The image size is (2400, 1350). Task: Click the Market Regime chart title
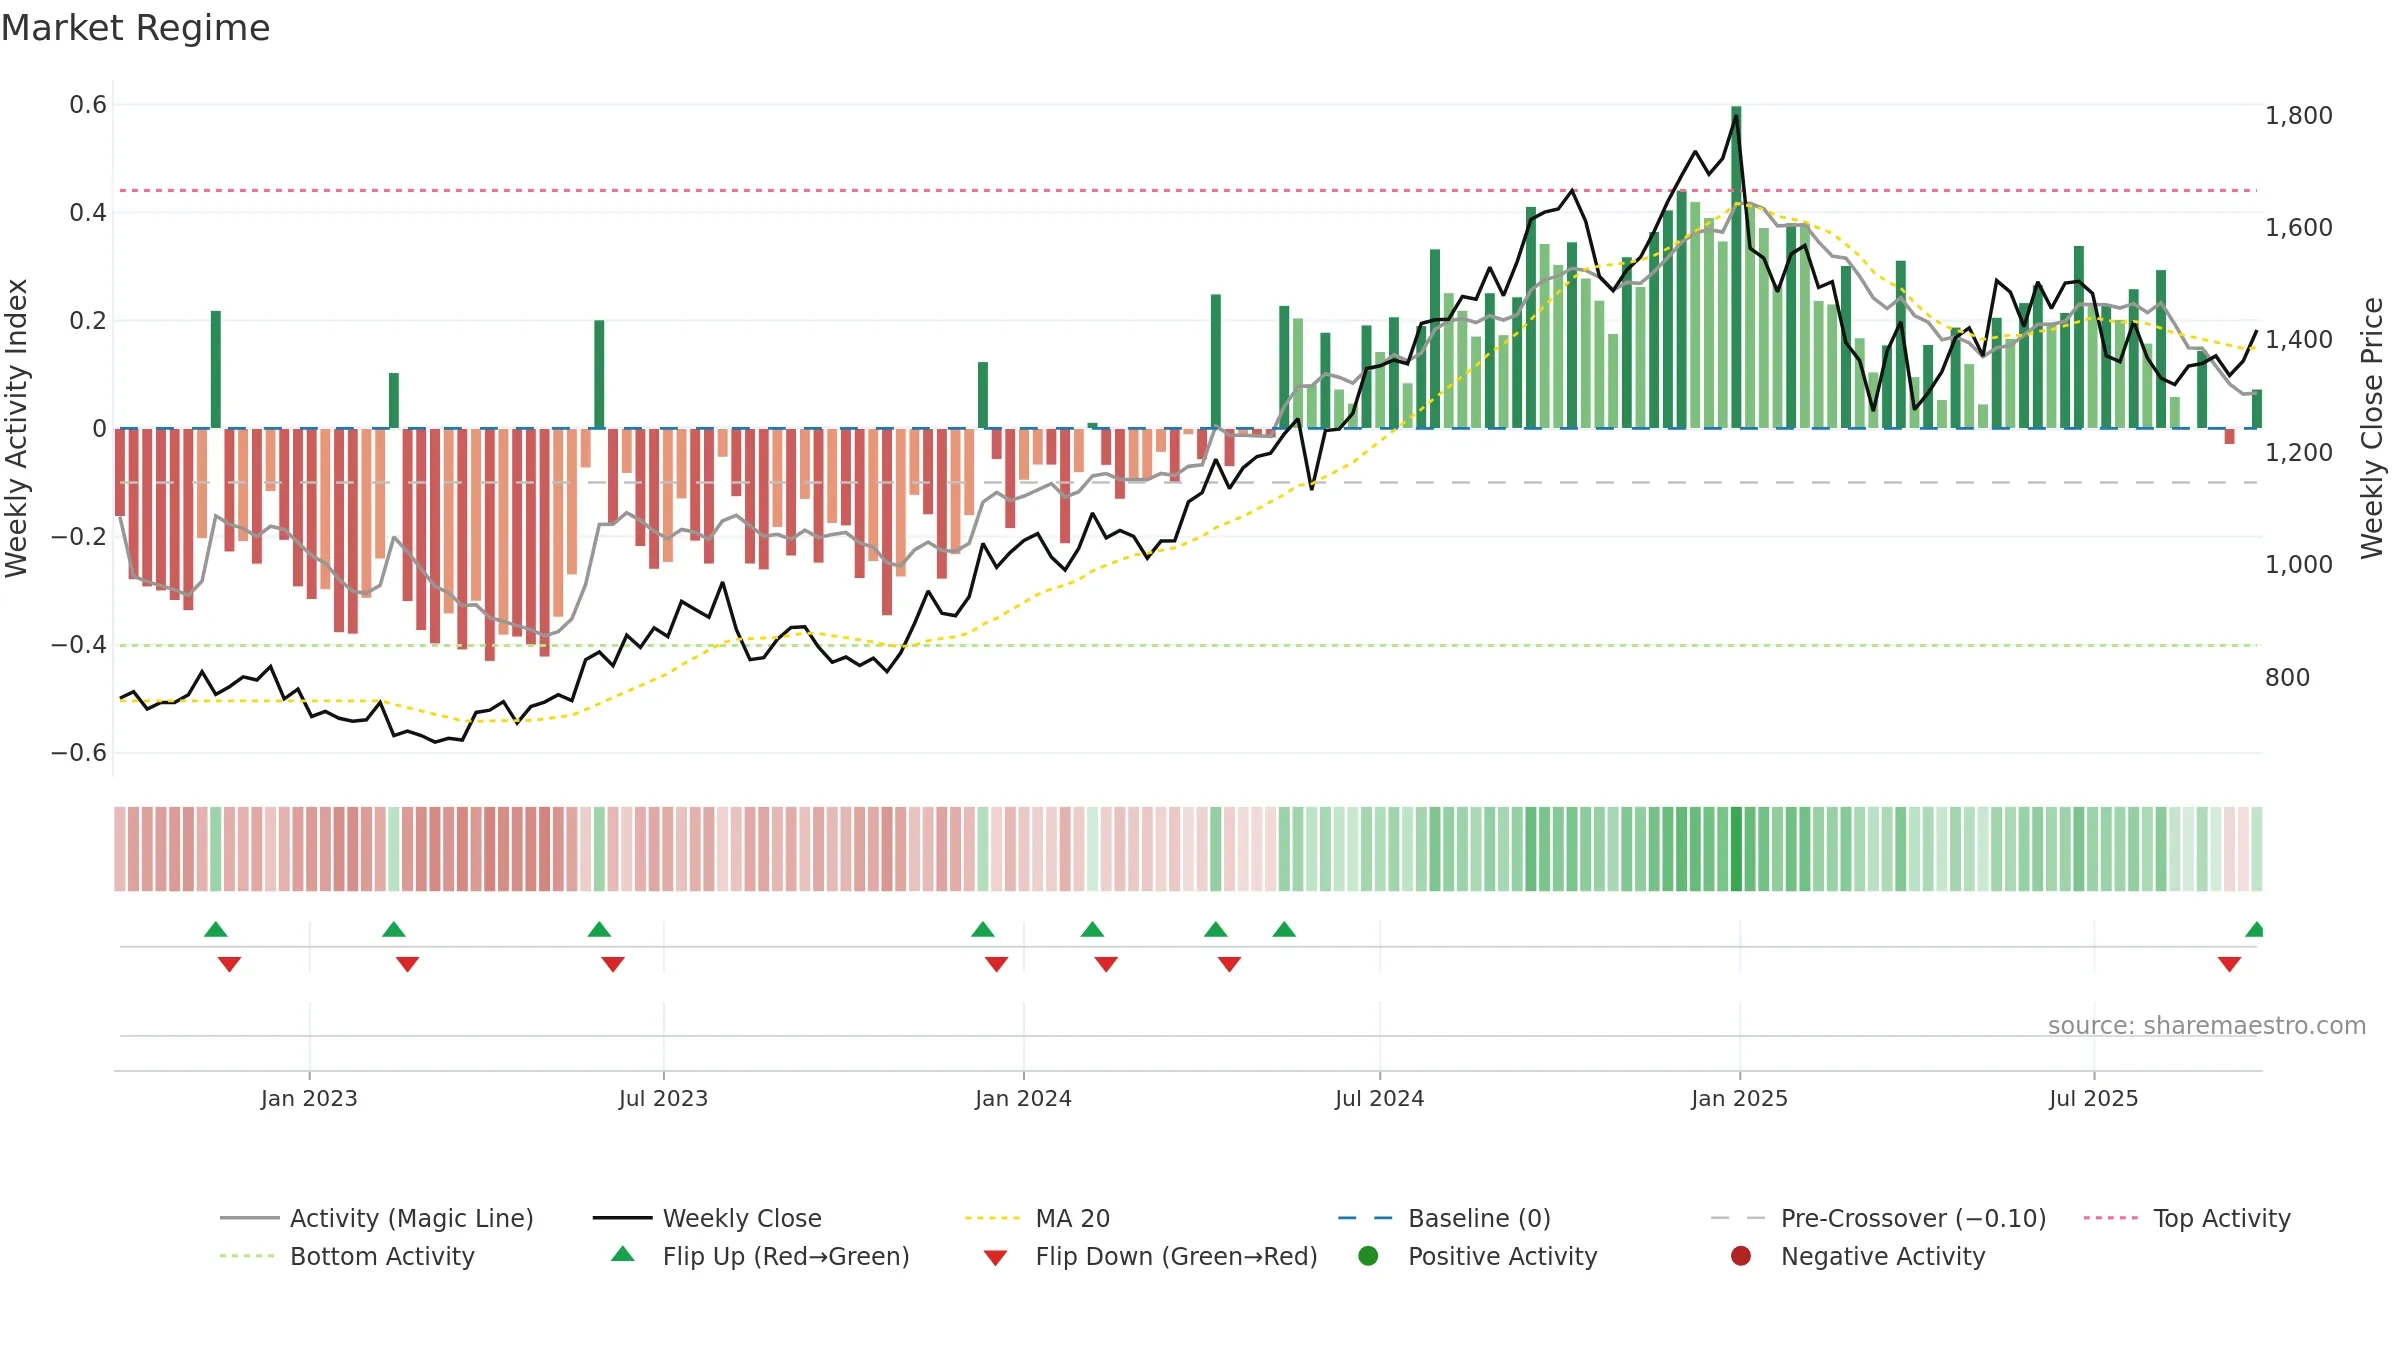coord(135,28)
